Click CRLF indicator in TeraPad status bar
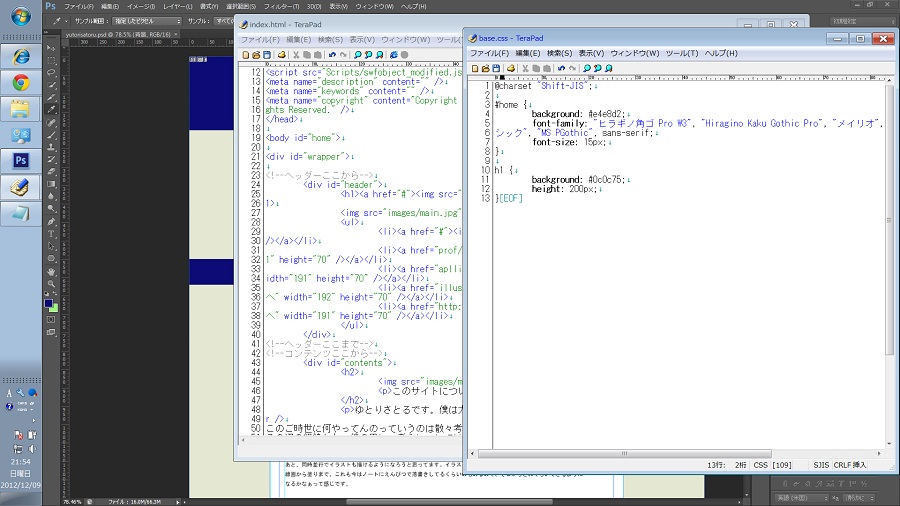900x506 pixels. tap(842, 465)
